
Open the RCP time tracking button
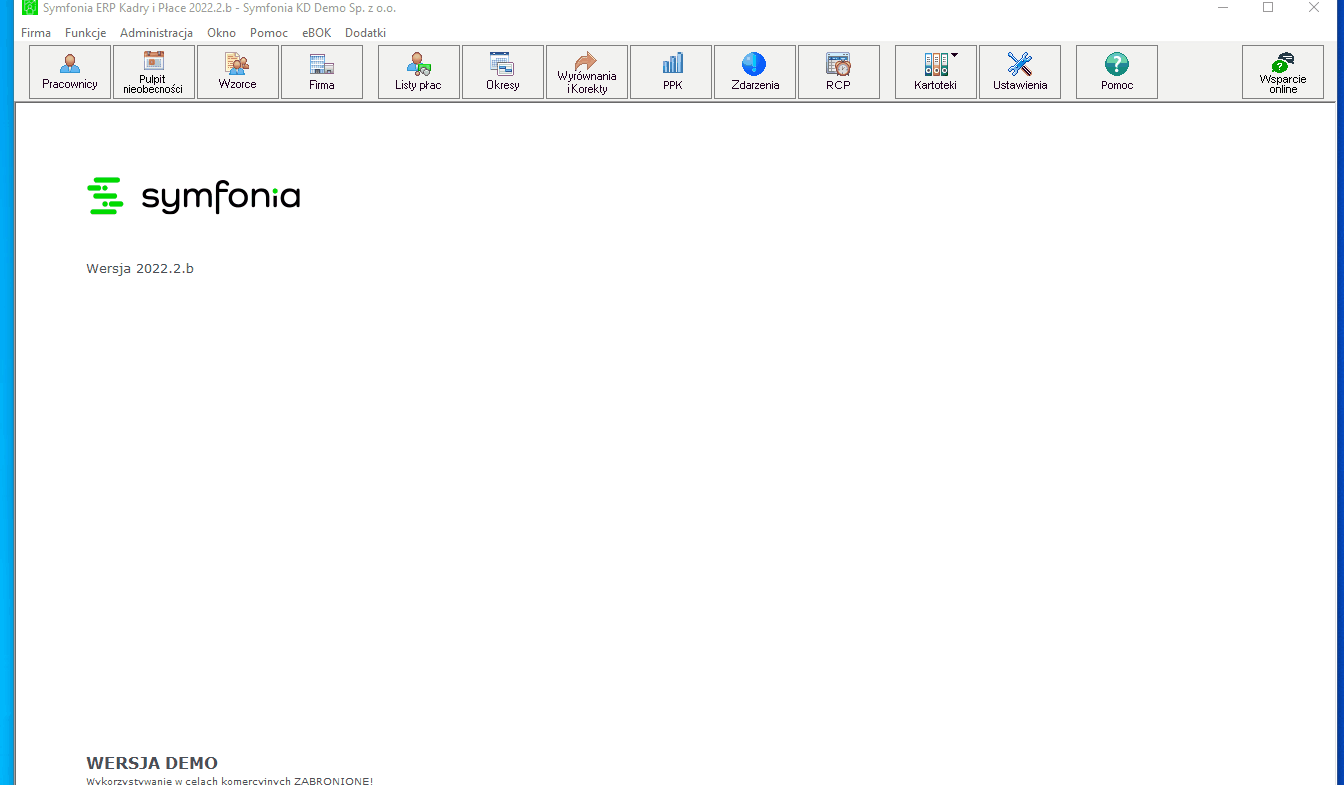click(x=839, y=72)
